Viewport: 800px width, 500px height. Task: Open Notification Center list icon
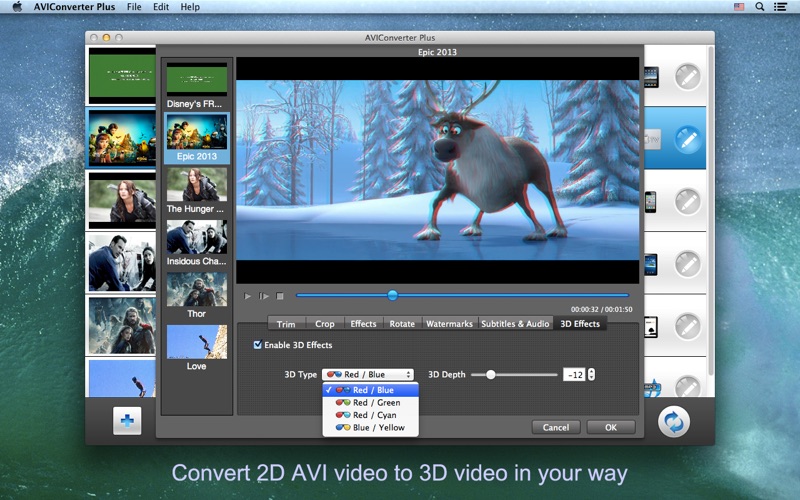click(x=780, y=7)
